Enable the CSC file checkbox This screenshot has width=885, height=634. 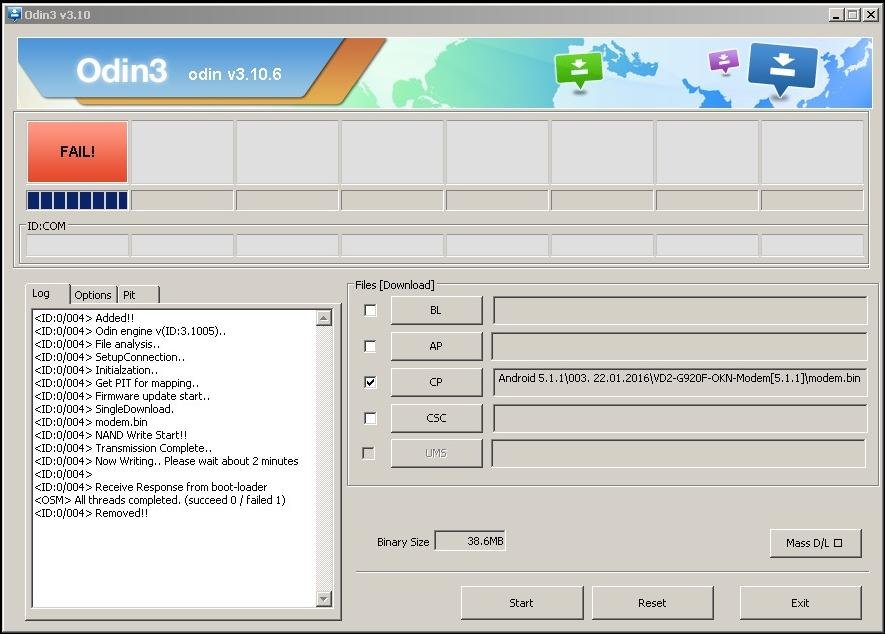coord(370,418)
